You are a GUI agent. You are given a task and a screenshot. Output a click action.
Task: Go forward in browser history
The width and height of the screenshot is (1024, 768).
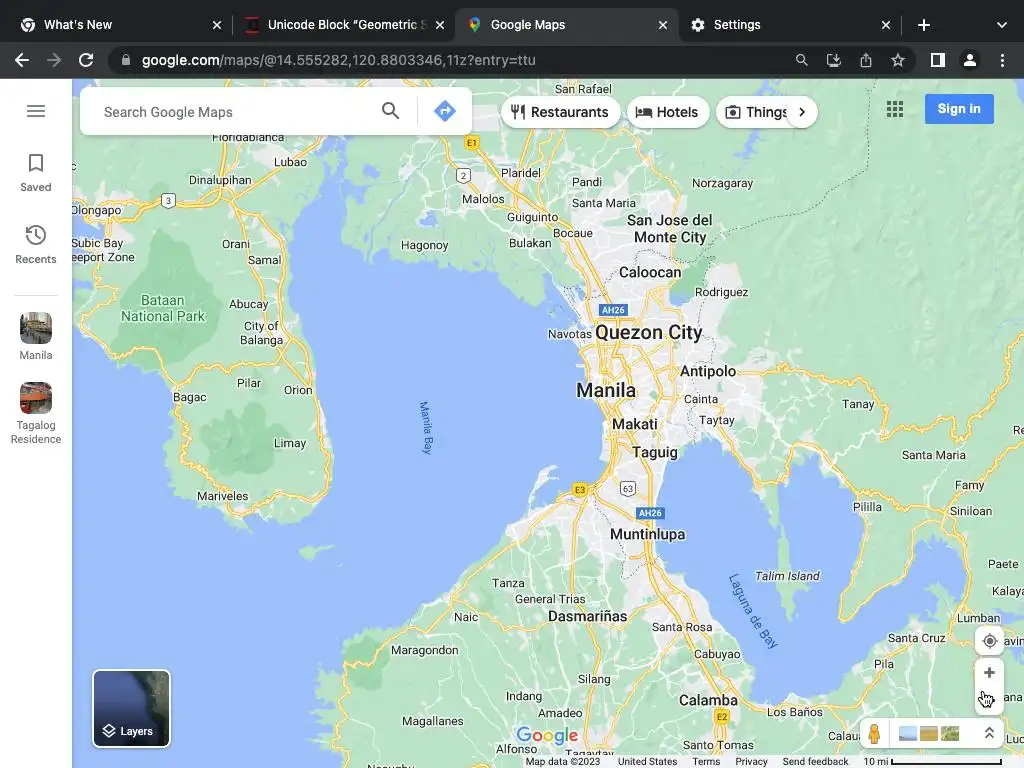(x=54, y=60)
